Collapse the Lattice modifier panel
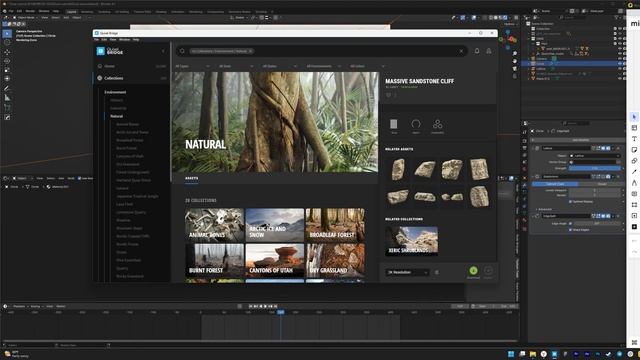 pos(533,148)
